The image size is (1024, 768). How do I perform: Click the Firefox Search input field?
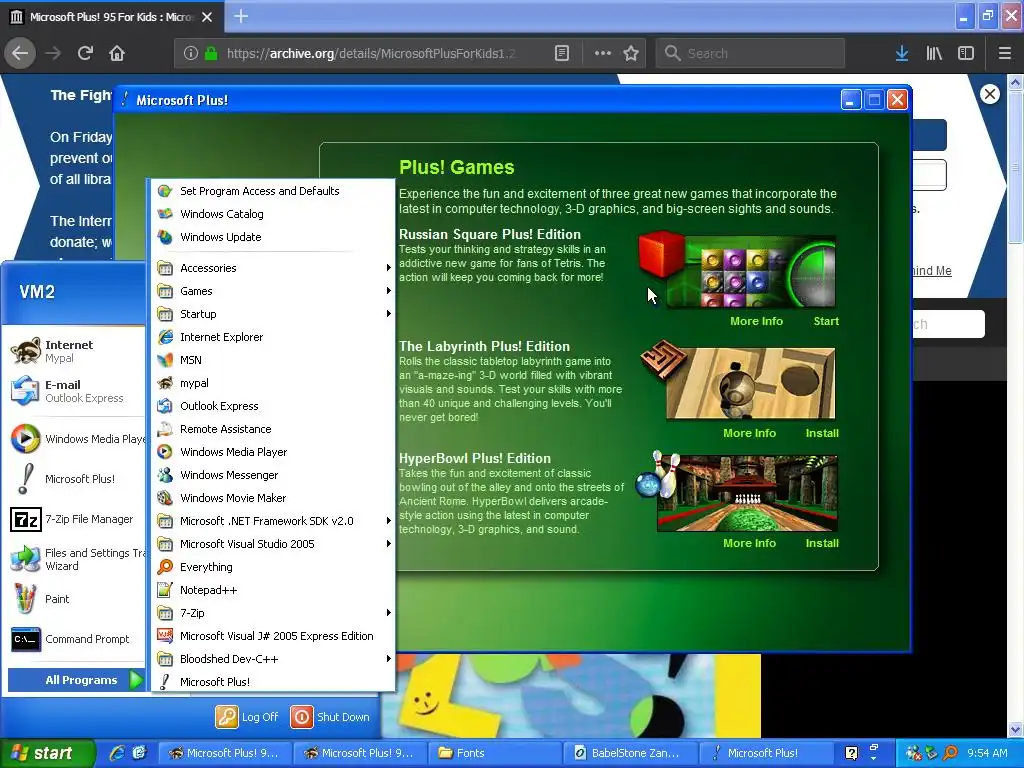click(750, 53)
